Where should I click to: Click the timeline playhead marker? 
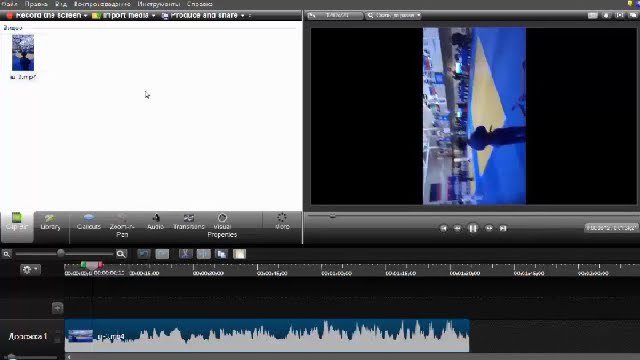(92, 265)
